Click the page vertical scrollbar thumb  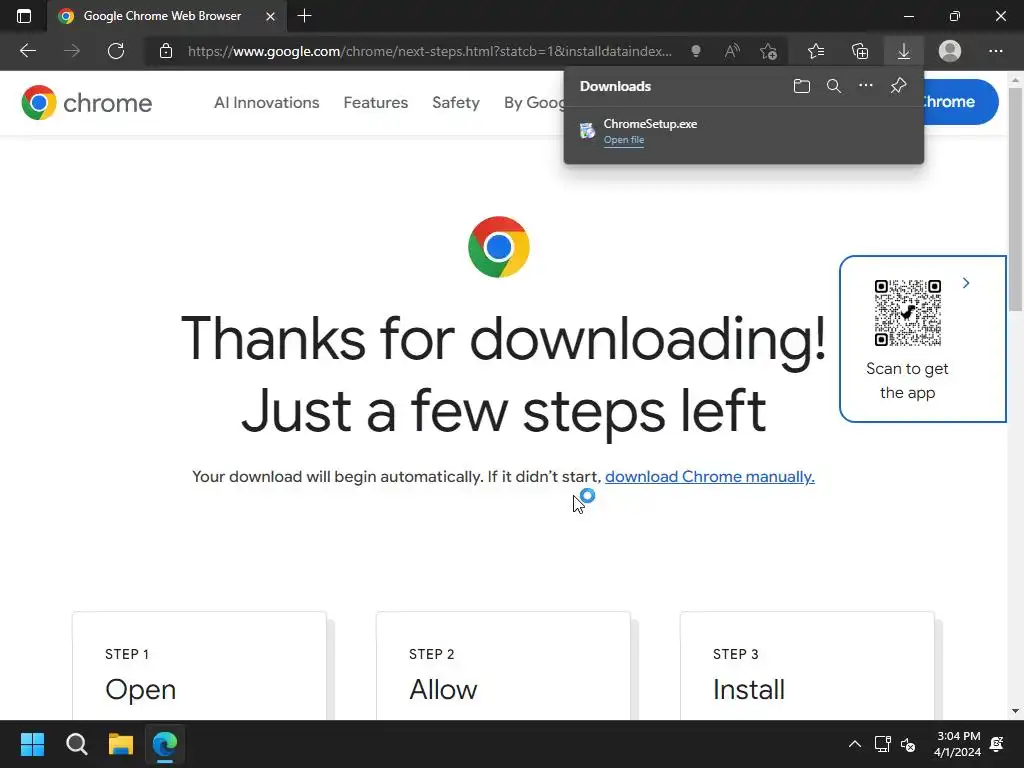pos(1015,199)
